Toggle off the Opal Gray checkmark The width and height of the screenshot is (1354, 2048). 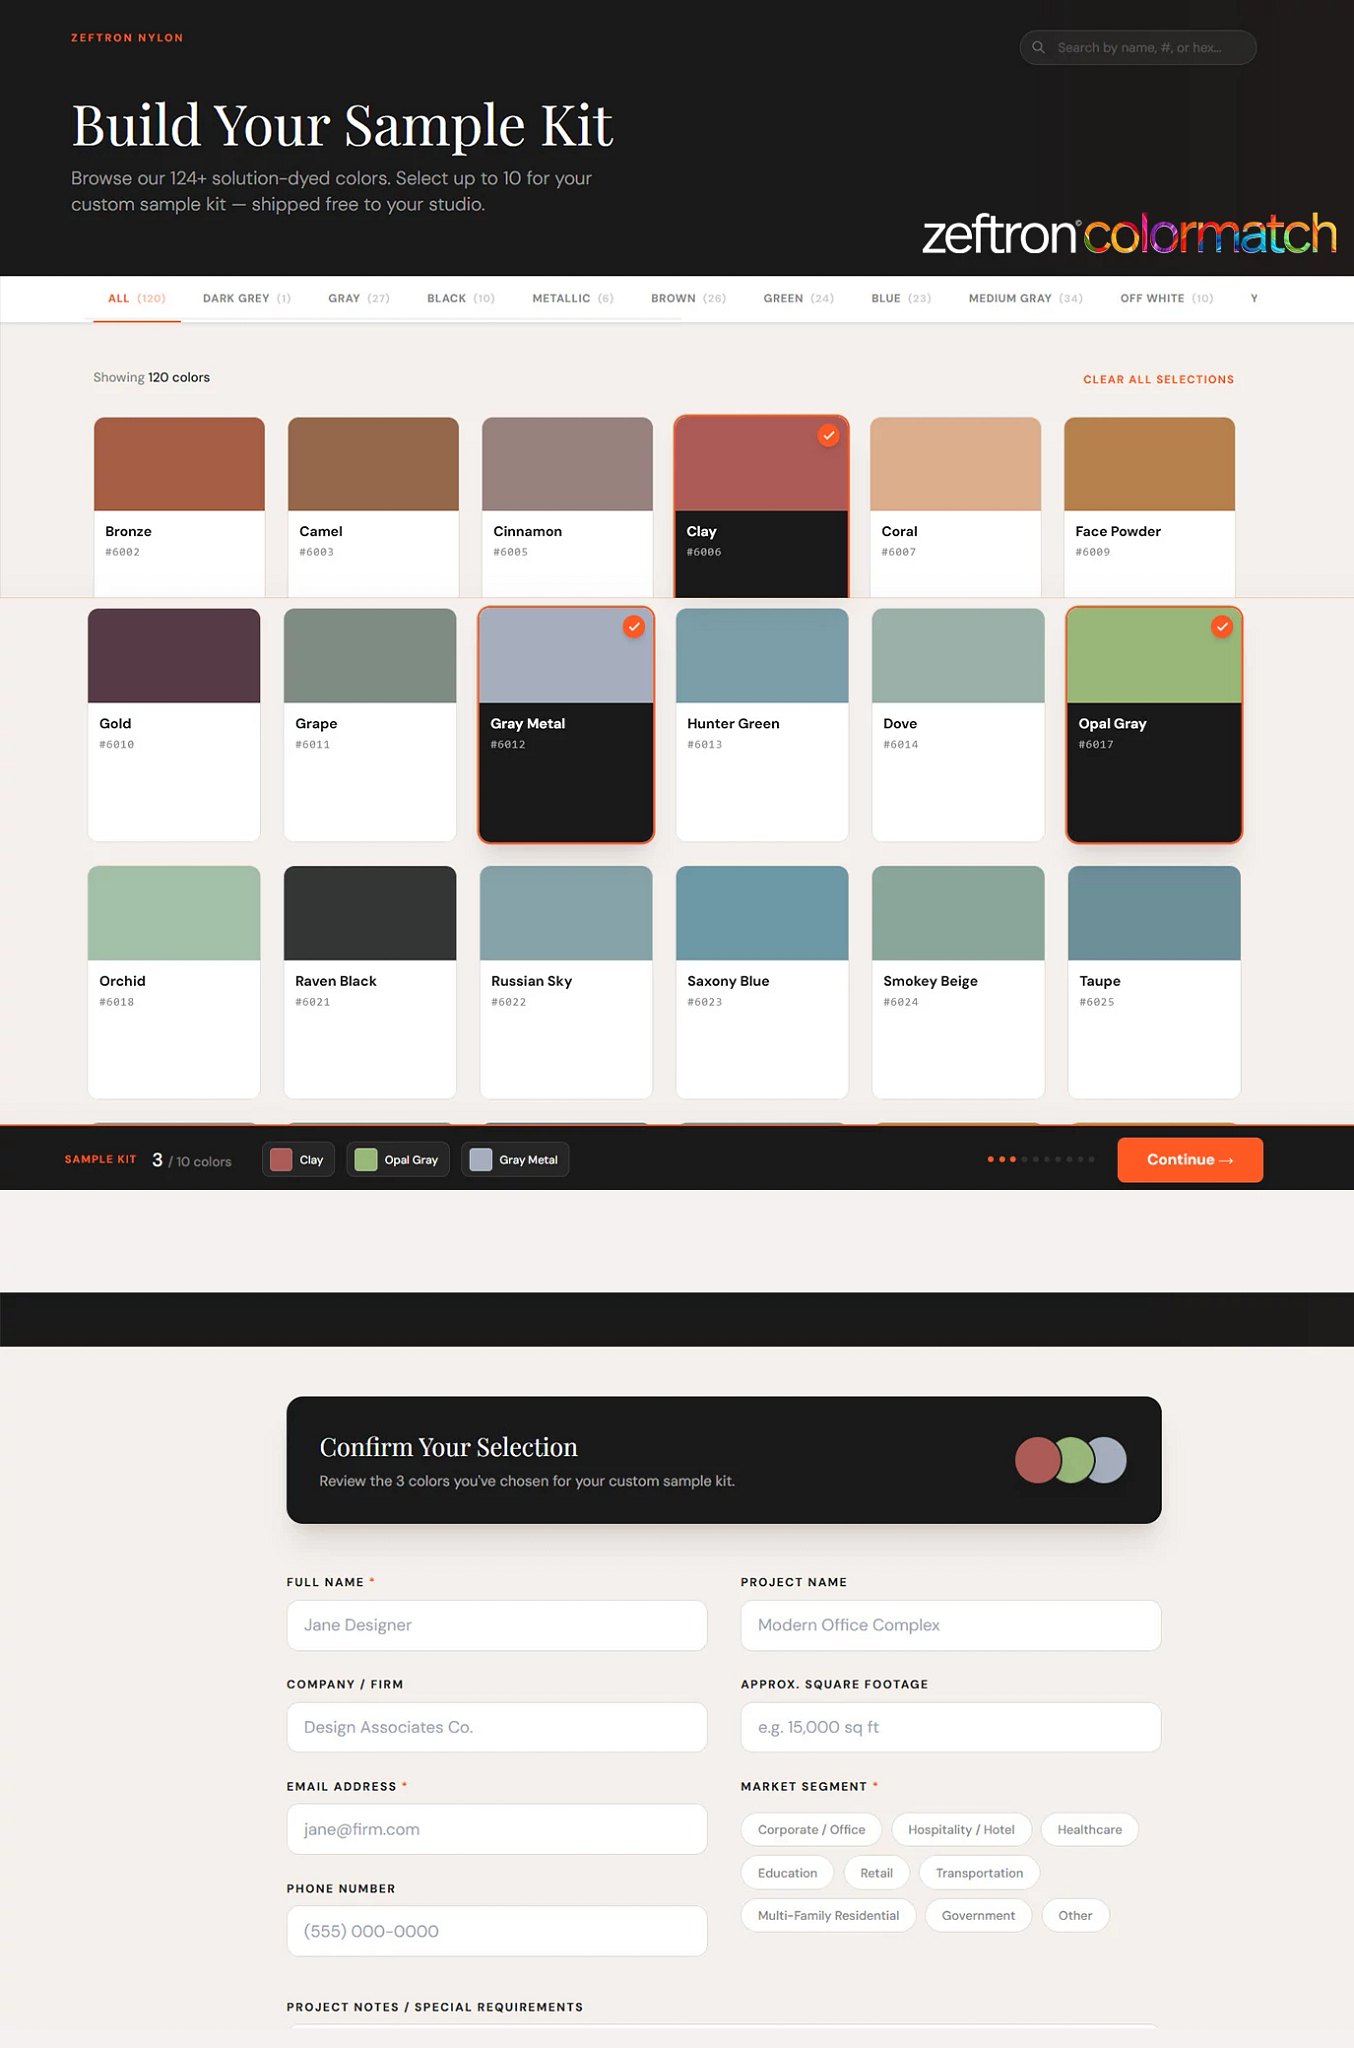pyautogui.click(x=1221, y=627)
